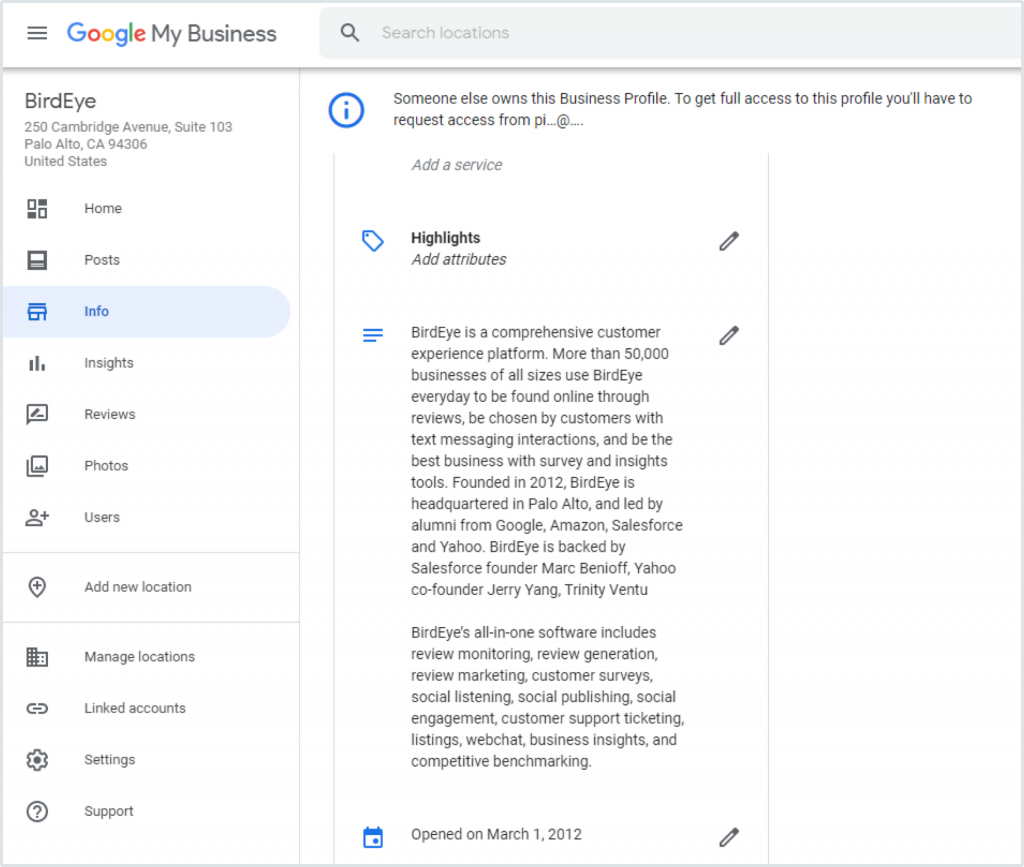Select the Info sidebar item
Screen dimensions: 1024x867
coord(96,312)
